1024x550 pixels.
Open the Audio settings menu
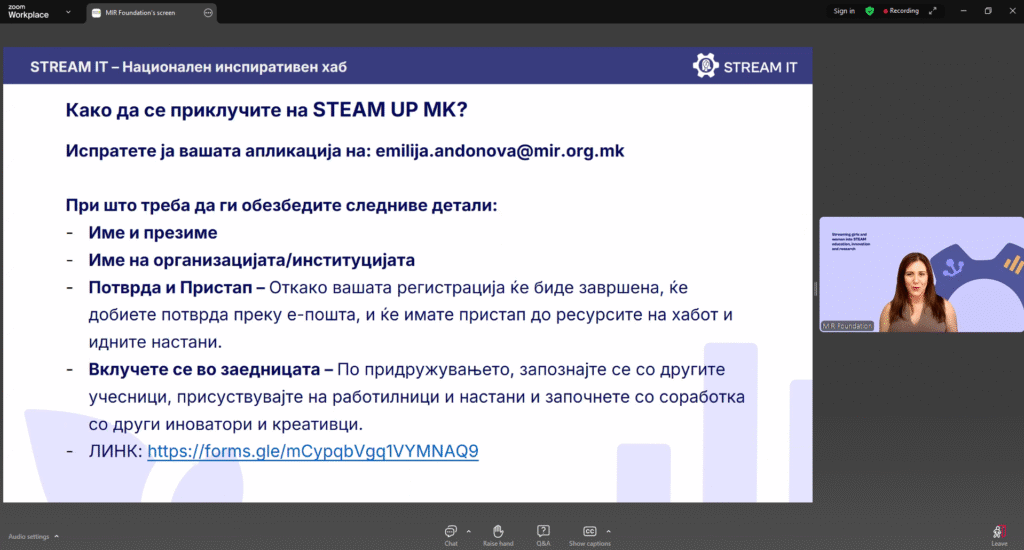point(33,536)
